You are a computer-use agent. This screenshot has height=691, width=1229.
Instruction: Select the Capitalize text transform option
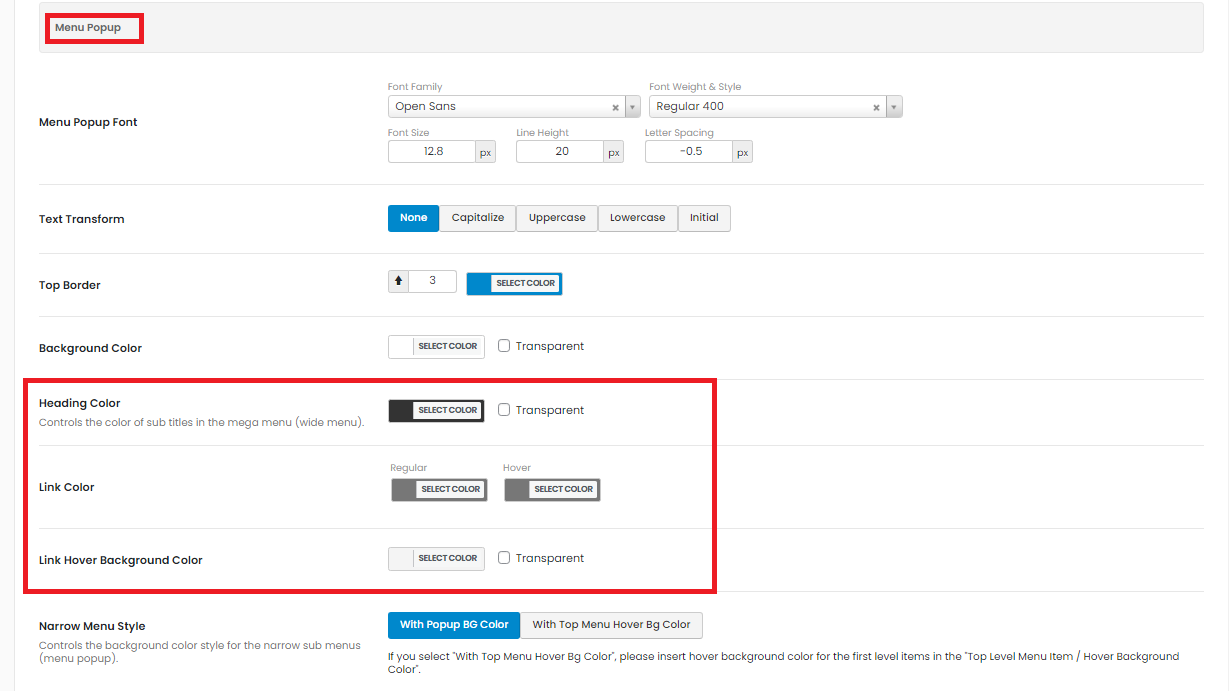(478, 218)
